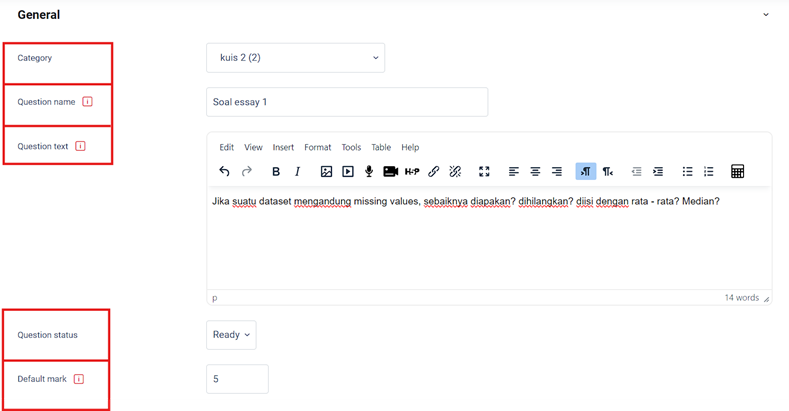Undo the last edit in the editor
The width and height of the screenshot is (789, 411).
pos(224,172)
